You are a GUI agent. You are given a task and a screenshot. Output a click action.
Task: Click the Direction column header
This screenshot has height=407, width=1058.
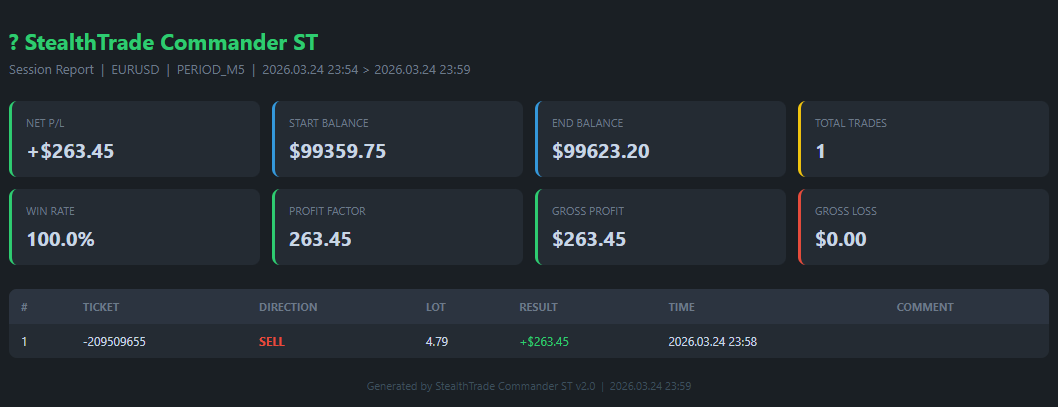pos(288,307)
